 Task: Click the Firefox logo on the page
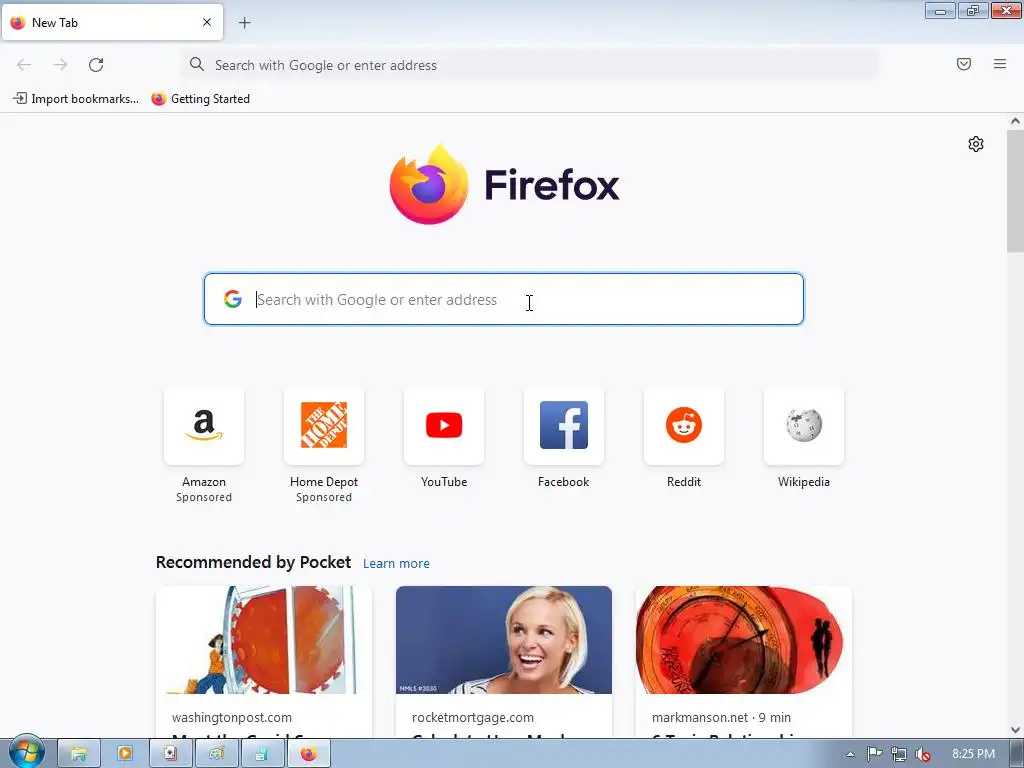pyautogui.click(x=504, y=185)
